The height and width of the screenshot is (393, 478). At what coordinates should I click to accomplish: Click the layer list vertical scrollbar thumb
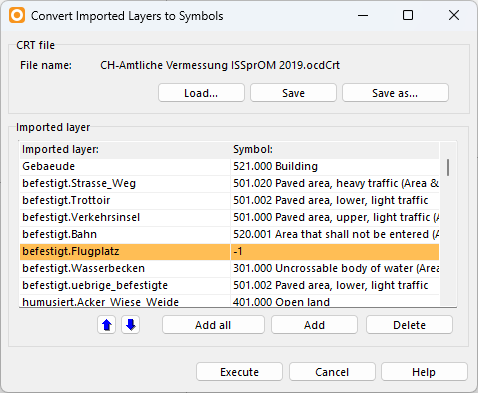tap(448, 167)
